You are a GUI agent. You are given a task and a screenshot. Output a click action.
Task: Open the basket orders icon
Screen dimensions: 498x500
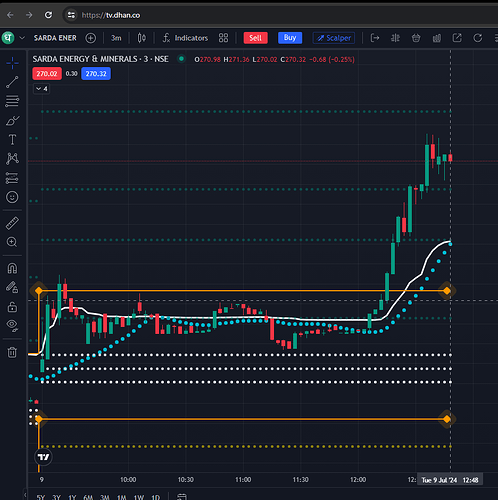tap(416, 38)
